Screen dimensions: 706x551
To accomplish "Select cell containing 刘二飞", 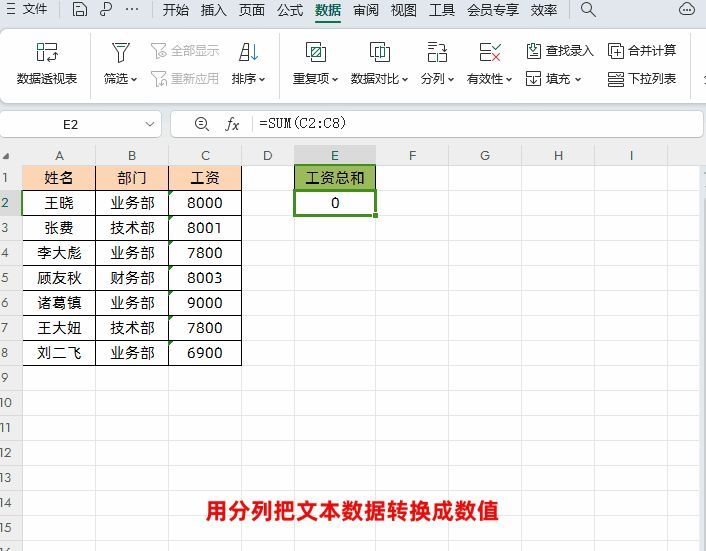I will click(59, 353).
